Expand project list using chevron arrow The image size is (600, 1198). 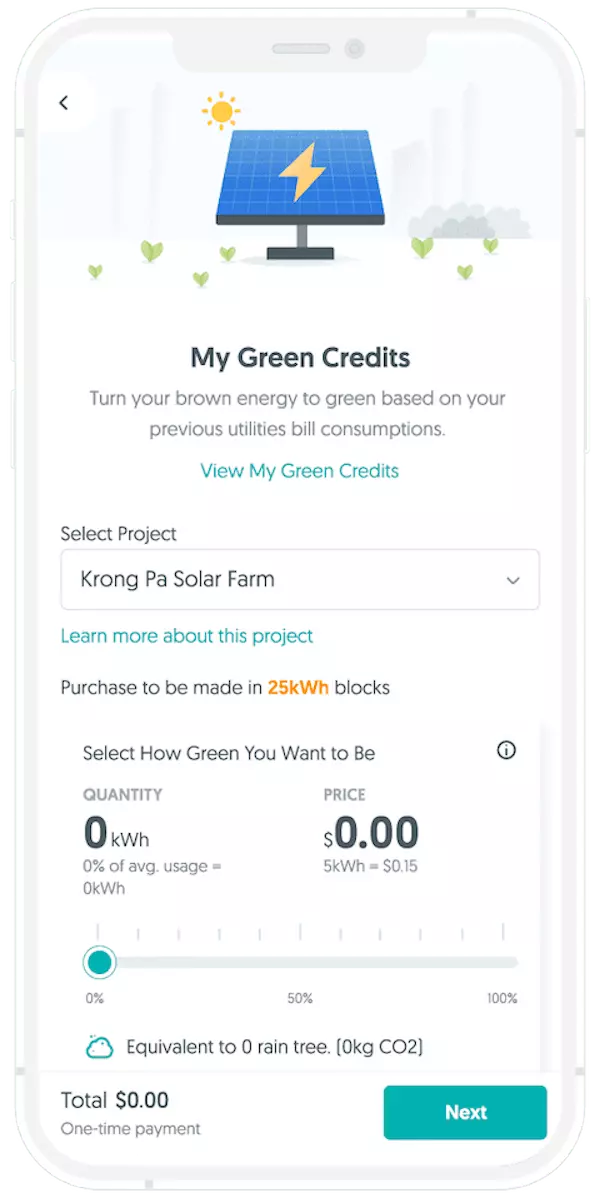click(513, 581)
